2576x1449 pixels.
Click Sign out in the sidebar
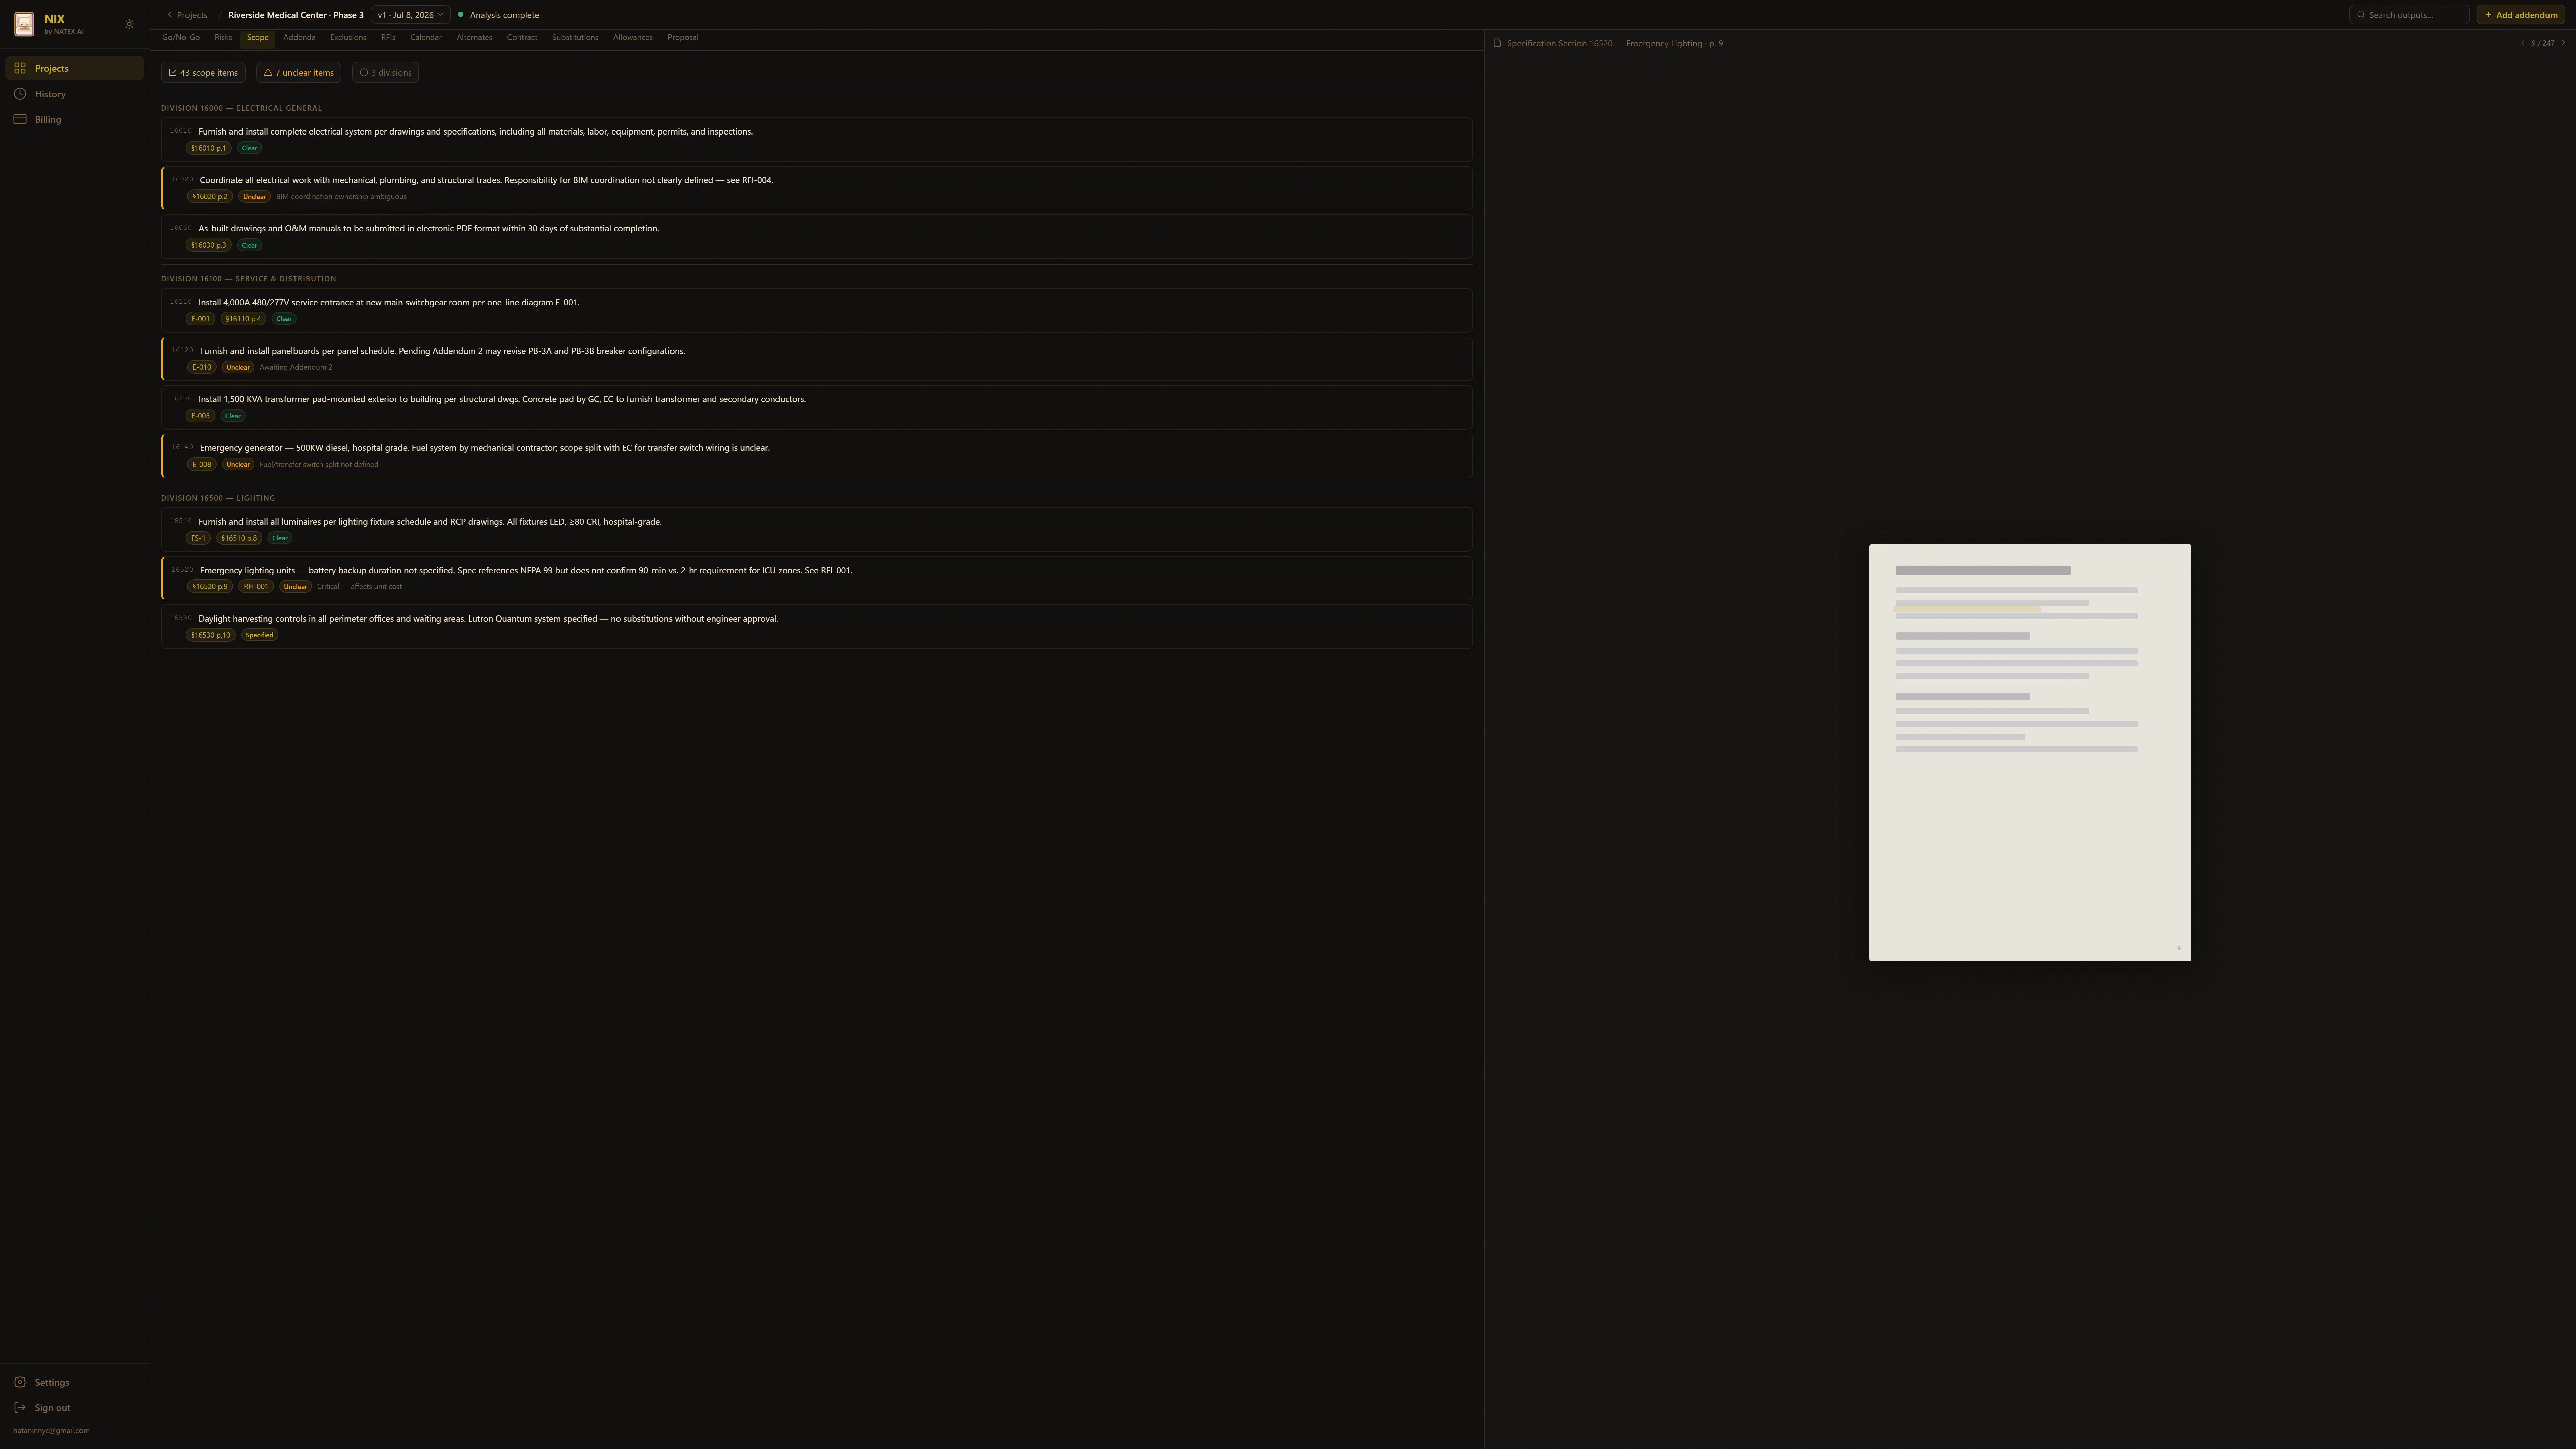coord(75,1408)
